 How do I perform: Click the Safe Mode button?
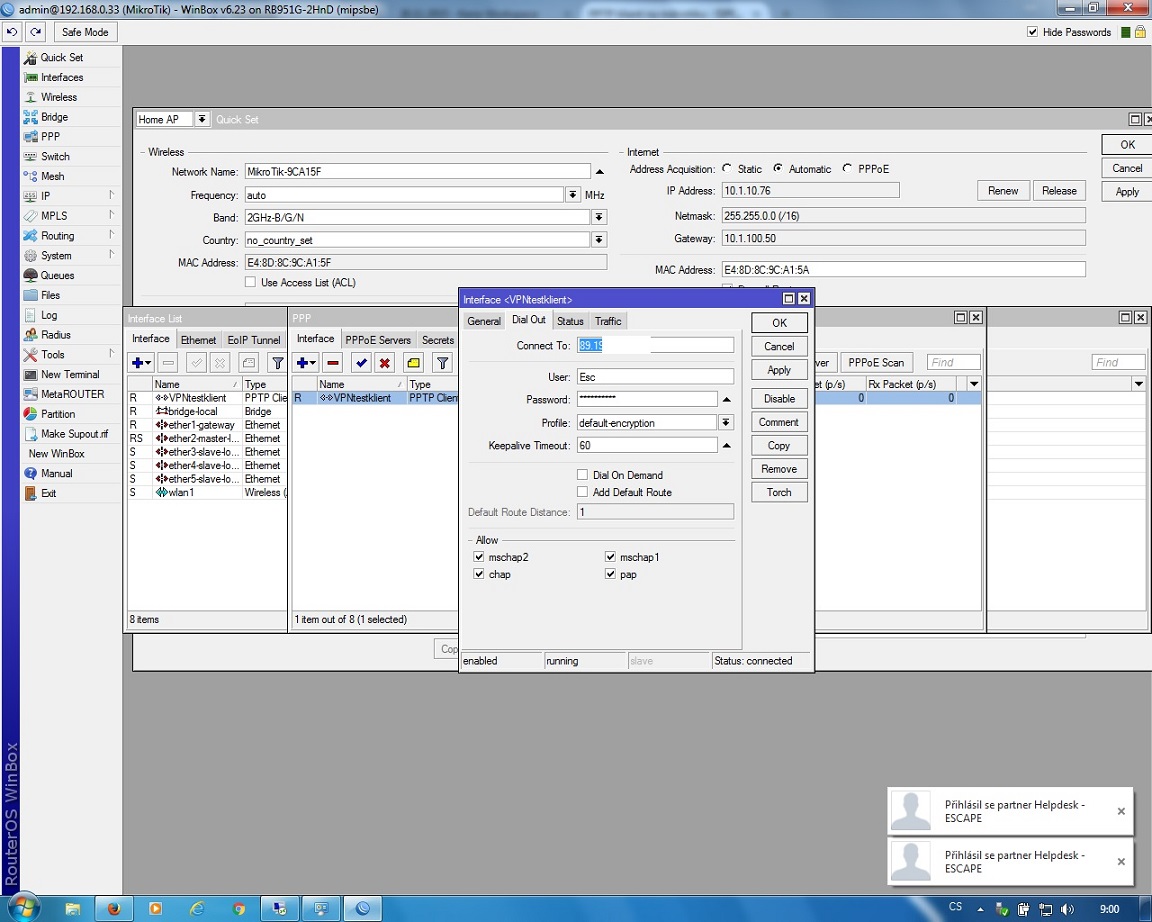(85, 32)
